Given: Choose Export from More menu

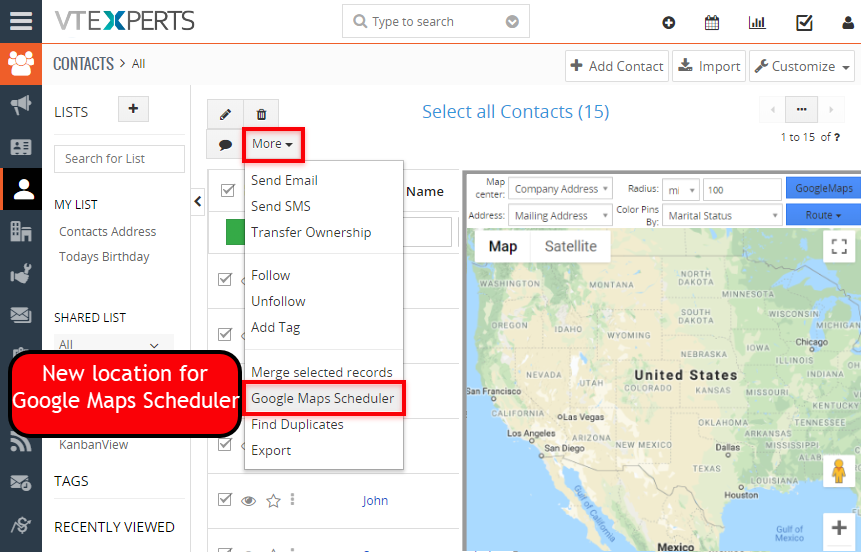Looking at the screenshot, I should click(x=271, y=450).
